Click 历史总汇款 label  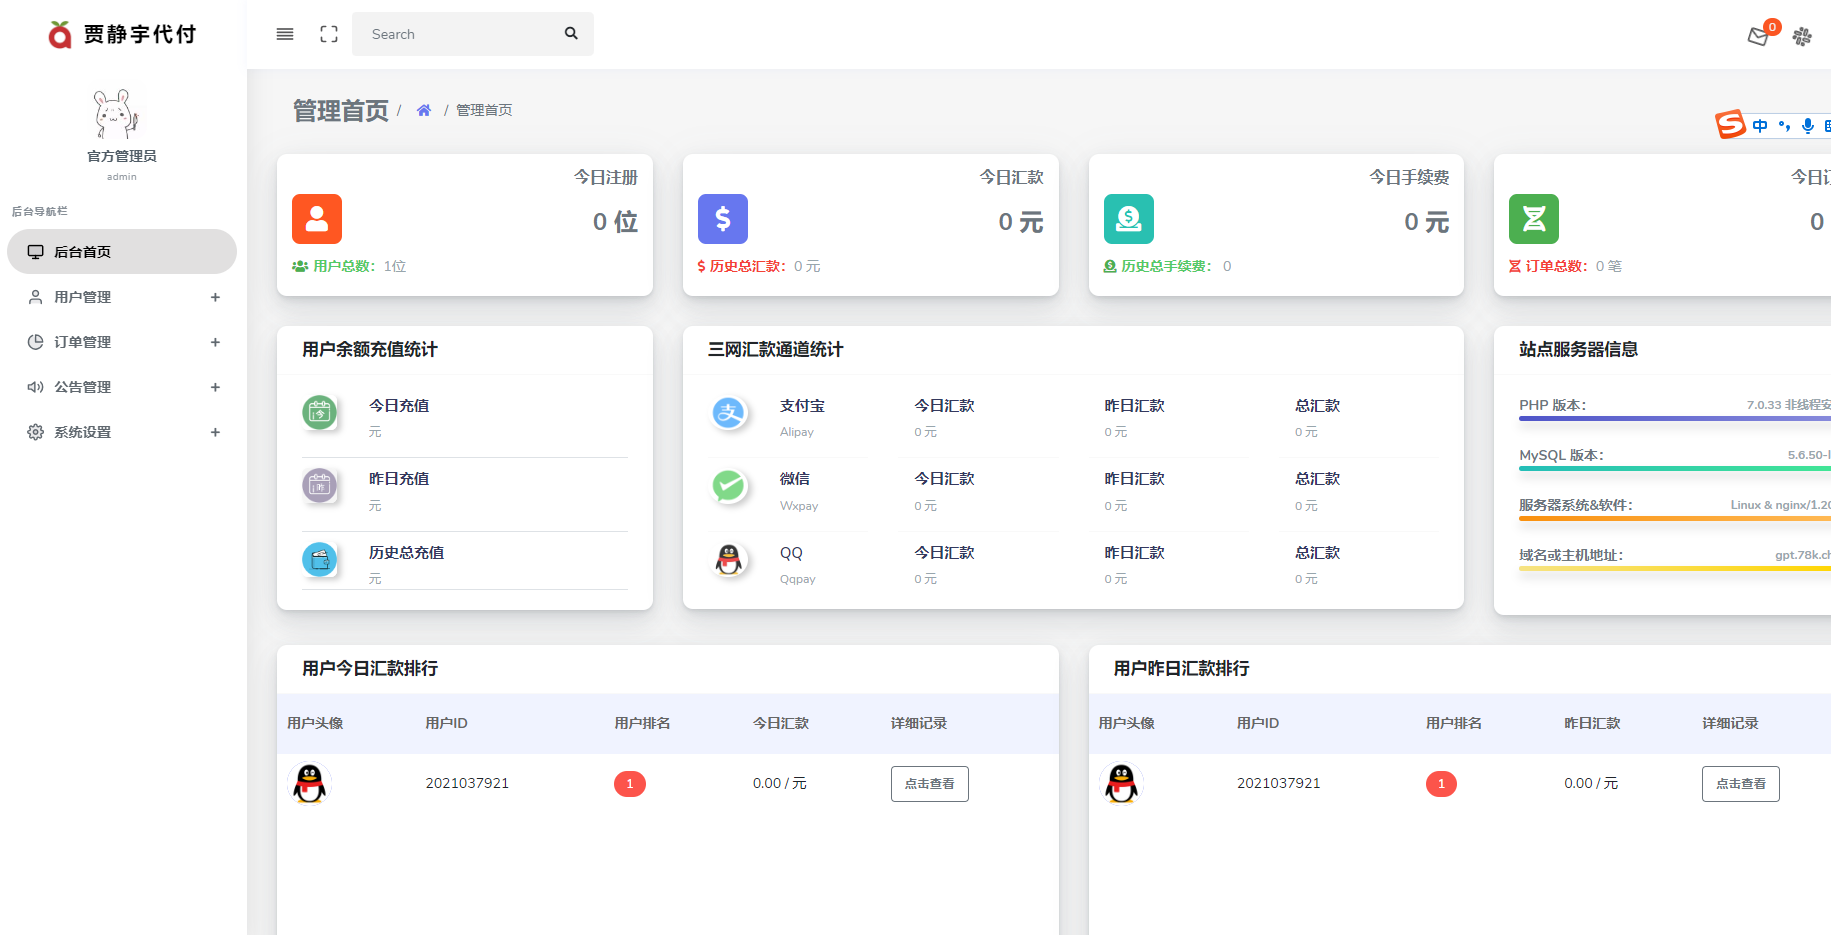(x=747, y=266)
